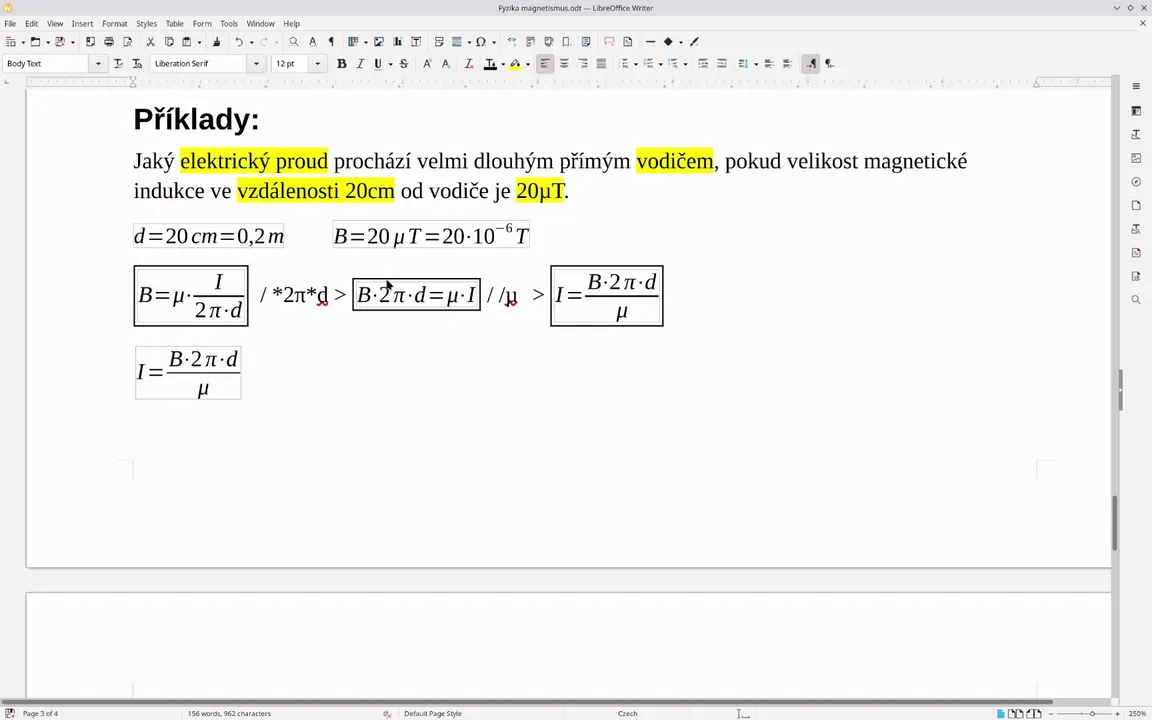The width and height of the screenshot is (1152, 720).
Task: Open the Insert menu
Action: click(x=82, y=24)
